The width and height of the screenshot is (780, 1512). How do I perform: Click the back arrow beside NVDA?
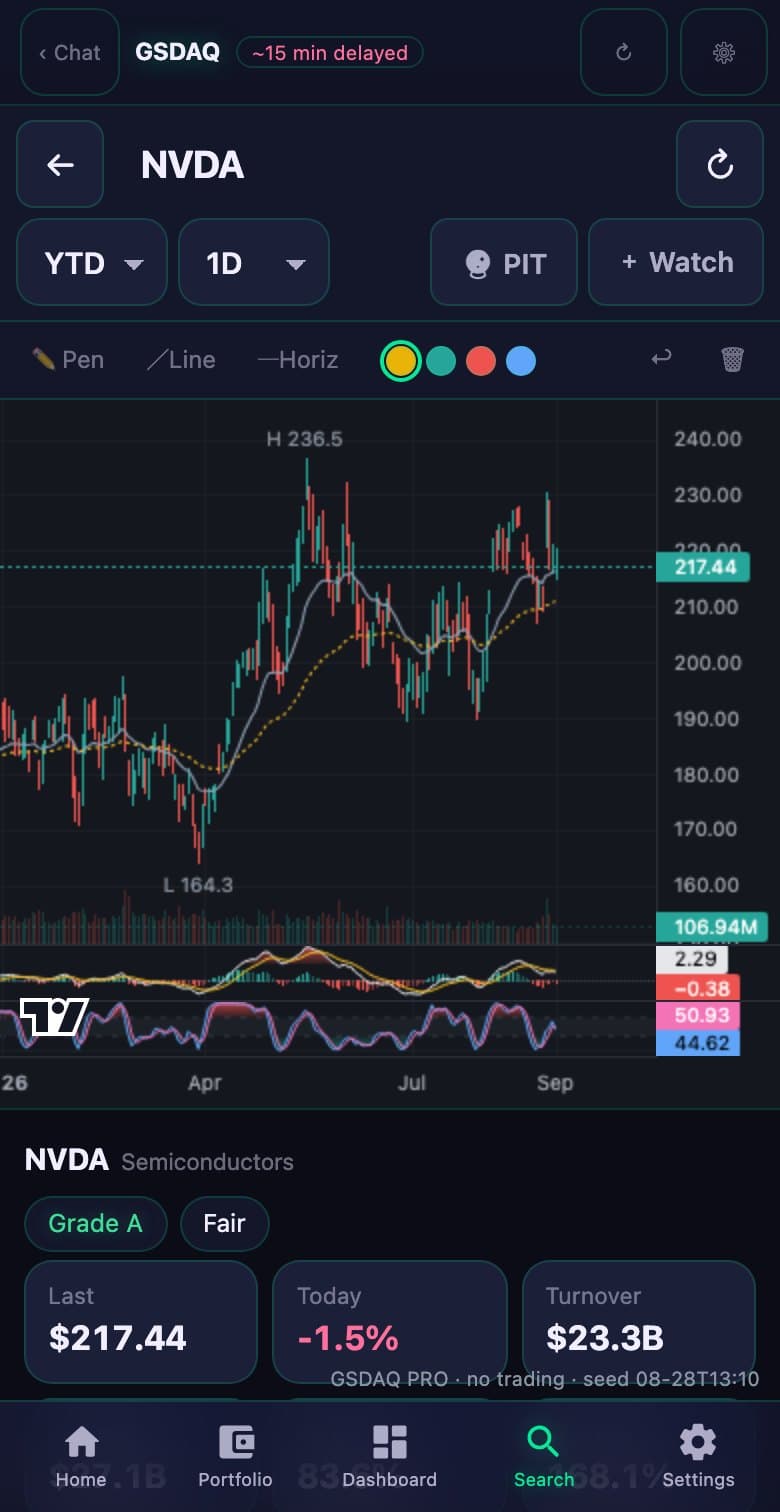(60, 164)
